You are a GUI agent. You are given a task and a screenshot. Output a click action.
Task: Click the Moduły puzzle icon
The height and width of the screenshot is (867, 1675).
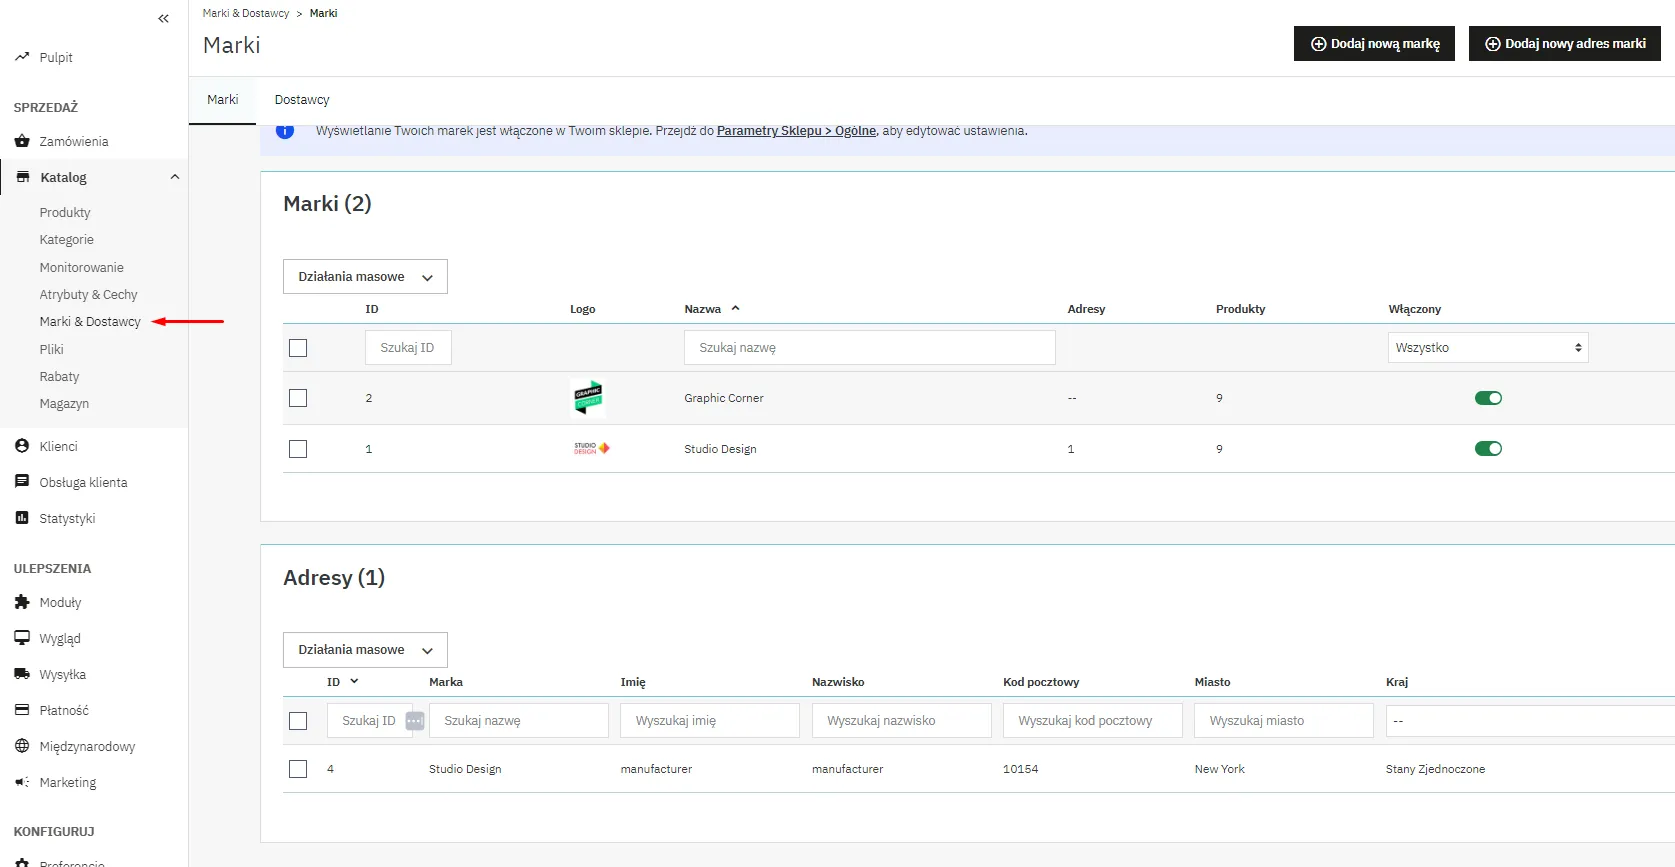pyautogui.click(x=22, y=602)
